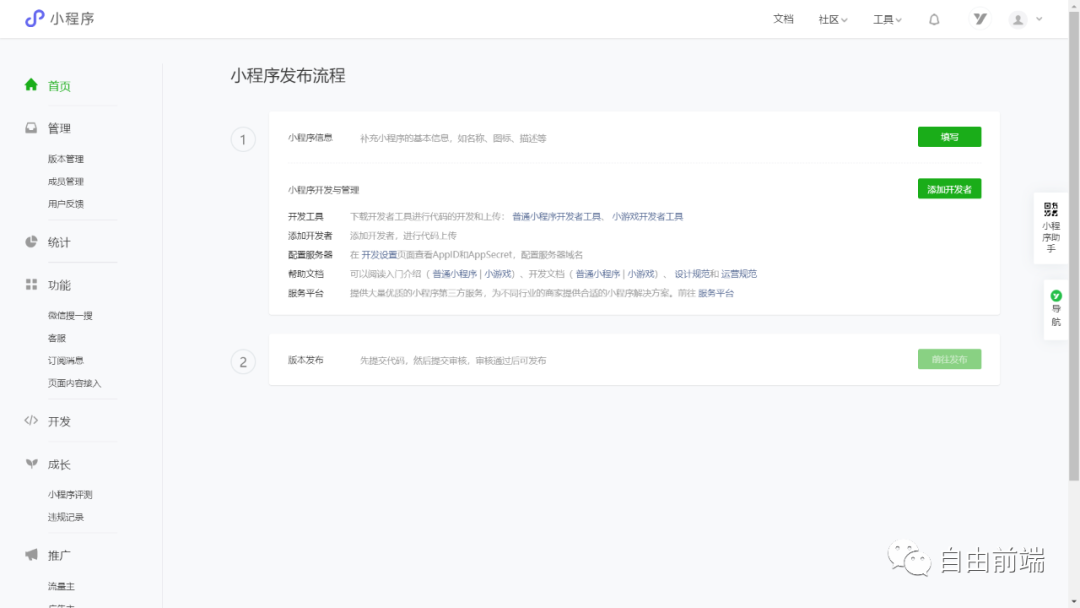Click the 功能 features grid icon
1080x608 pixels.
(33, 284)
